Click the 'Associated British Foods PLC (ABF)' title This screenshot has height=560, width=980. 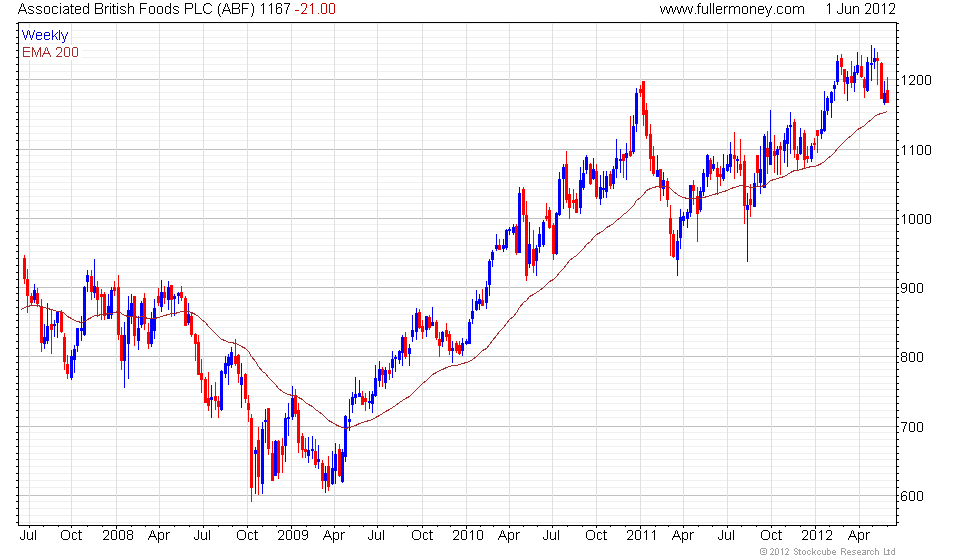tap(136, 9)
